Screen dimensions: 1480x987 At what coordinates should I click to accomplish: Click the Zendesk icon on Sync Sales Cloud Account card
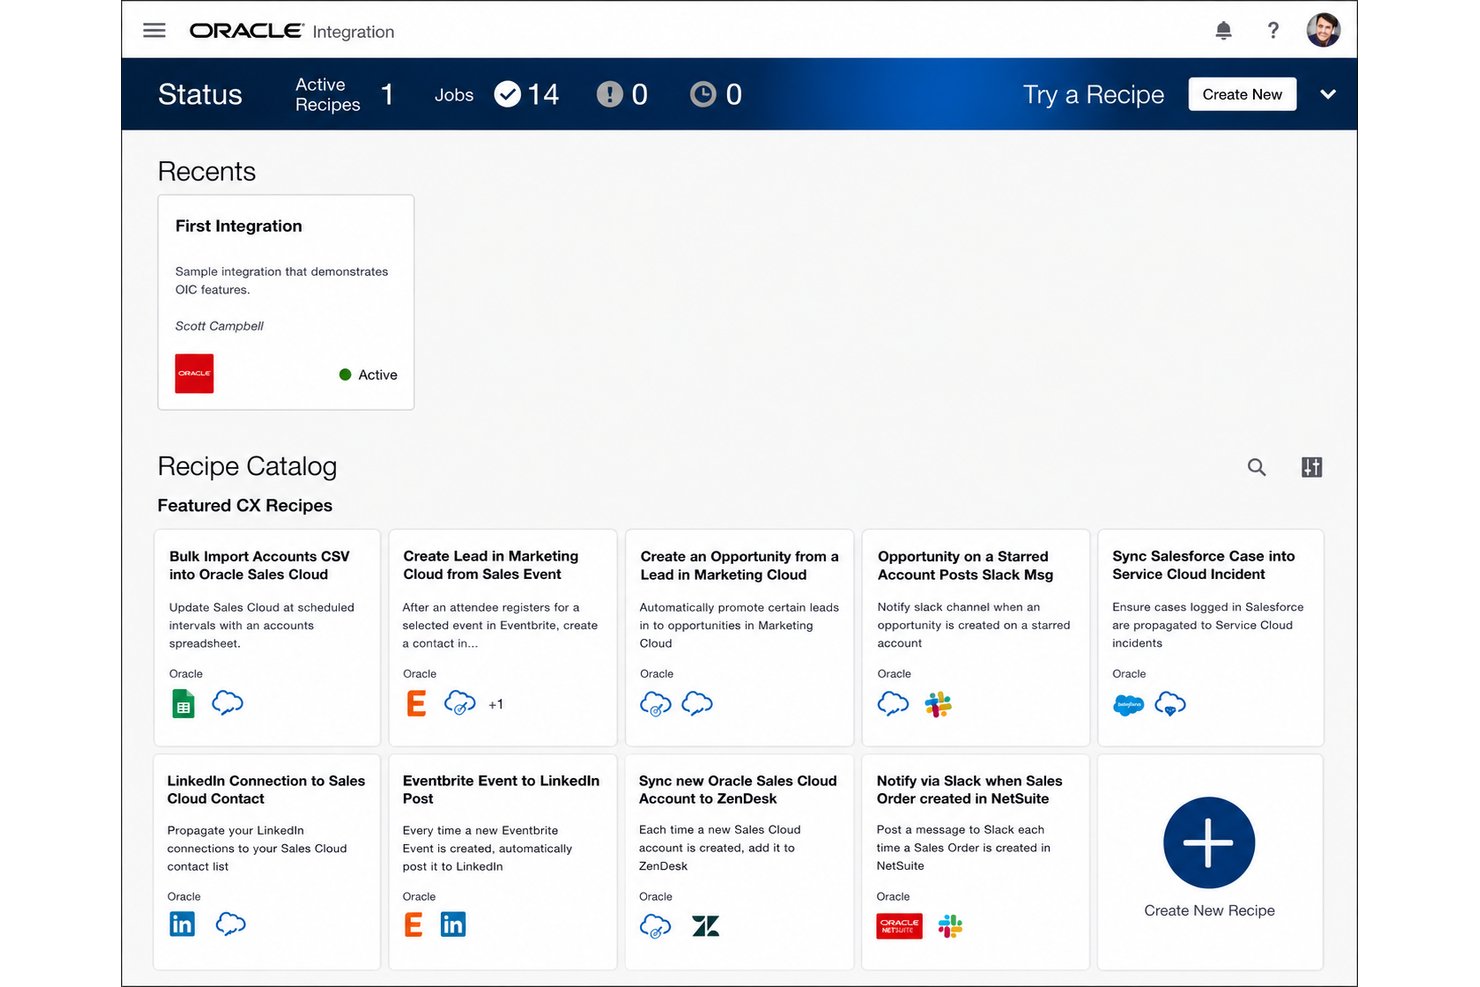pyautogui.click(x=705, y=926)
